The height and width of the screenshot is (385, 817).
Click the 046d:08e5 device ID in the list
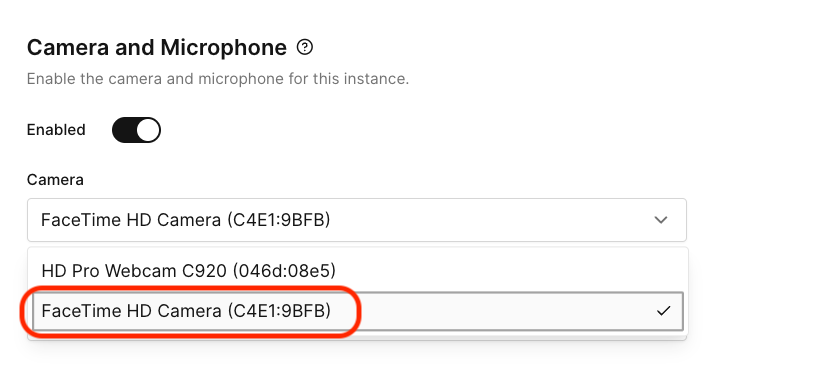tap(284, 271)
